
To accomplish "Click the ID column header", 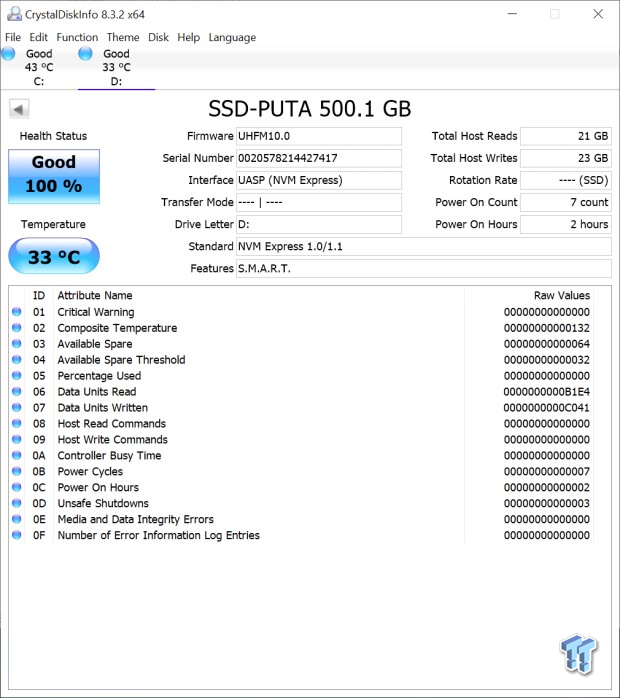I will tap(39, 296).
